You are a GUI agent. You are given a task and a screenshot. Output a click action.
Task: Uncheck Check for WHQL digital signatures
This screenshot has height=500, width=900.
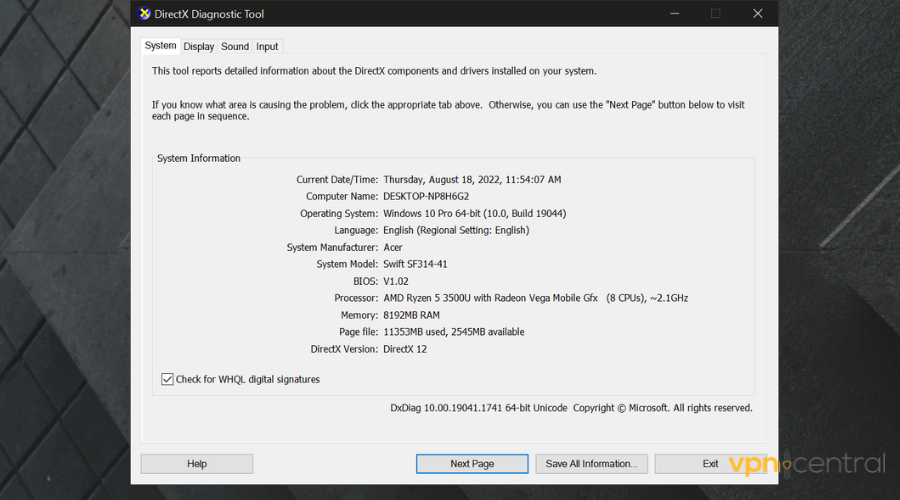pyautogui.click(x=167, y=379)
